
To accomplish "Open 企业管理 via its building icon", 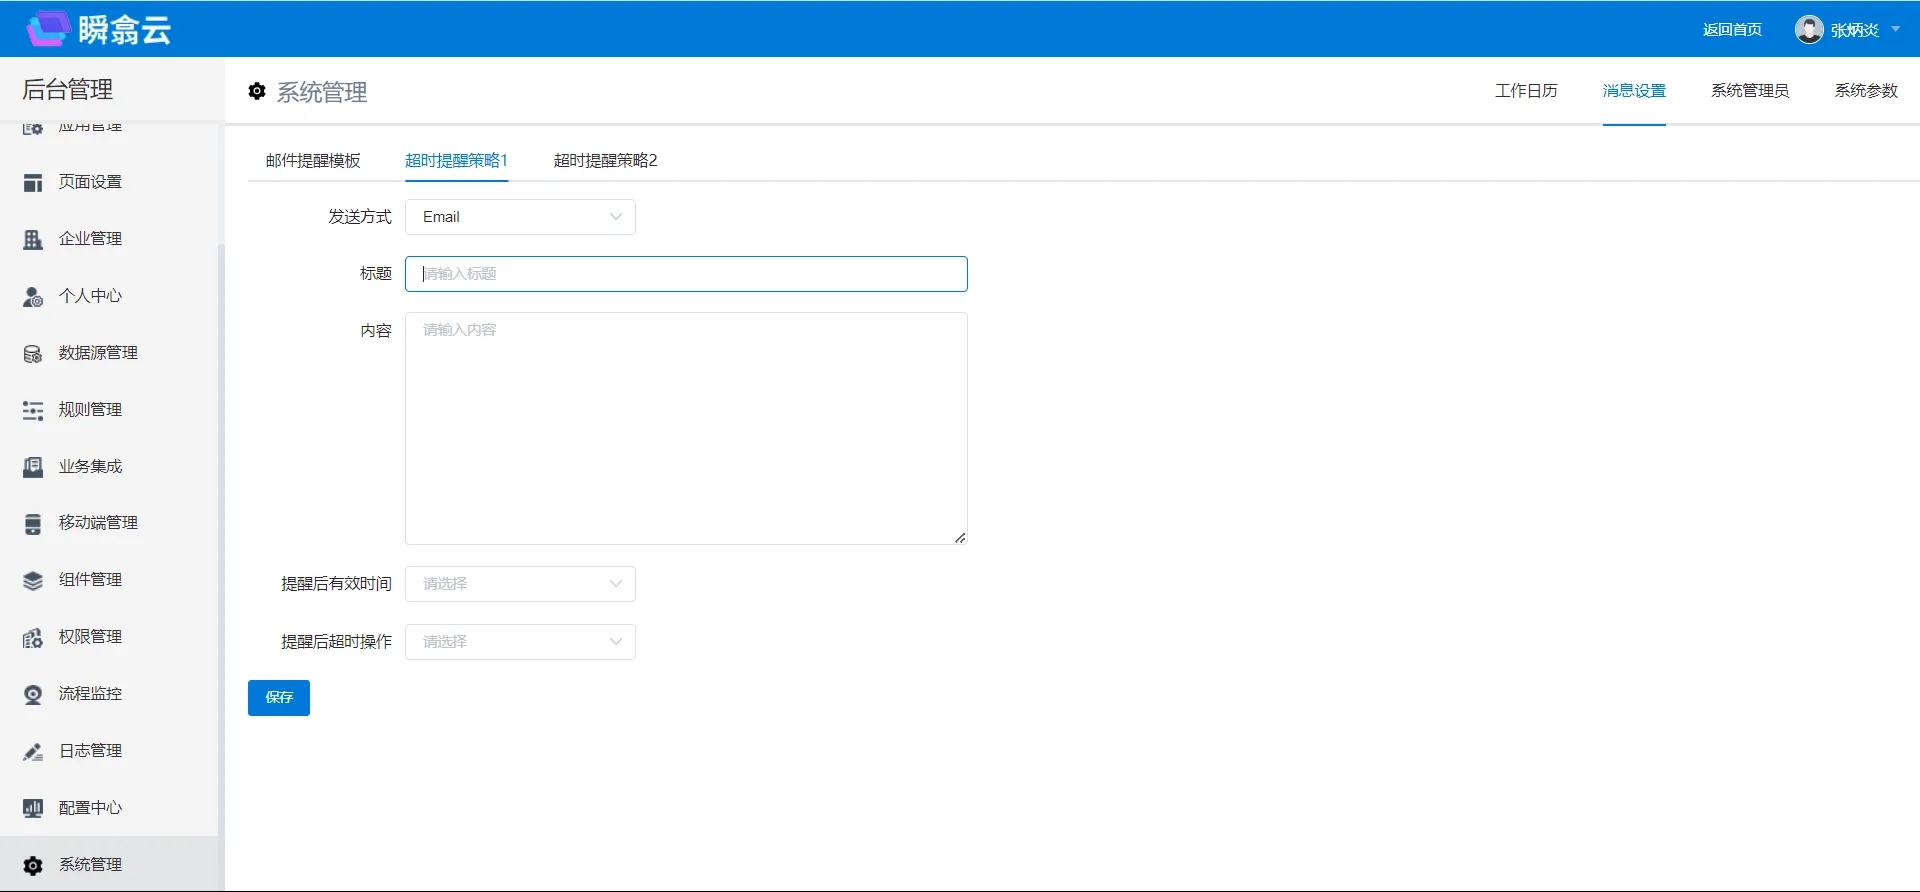I will tap(33, 240).
